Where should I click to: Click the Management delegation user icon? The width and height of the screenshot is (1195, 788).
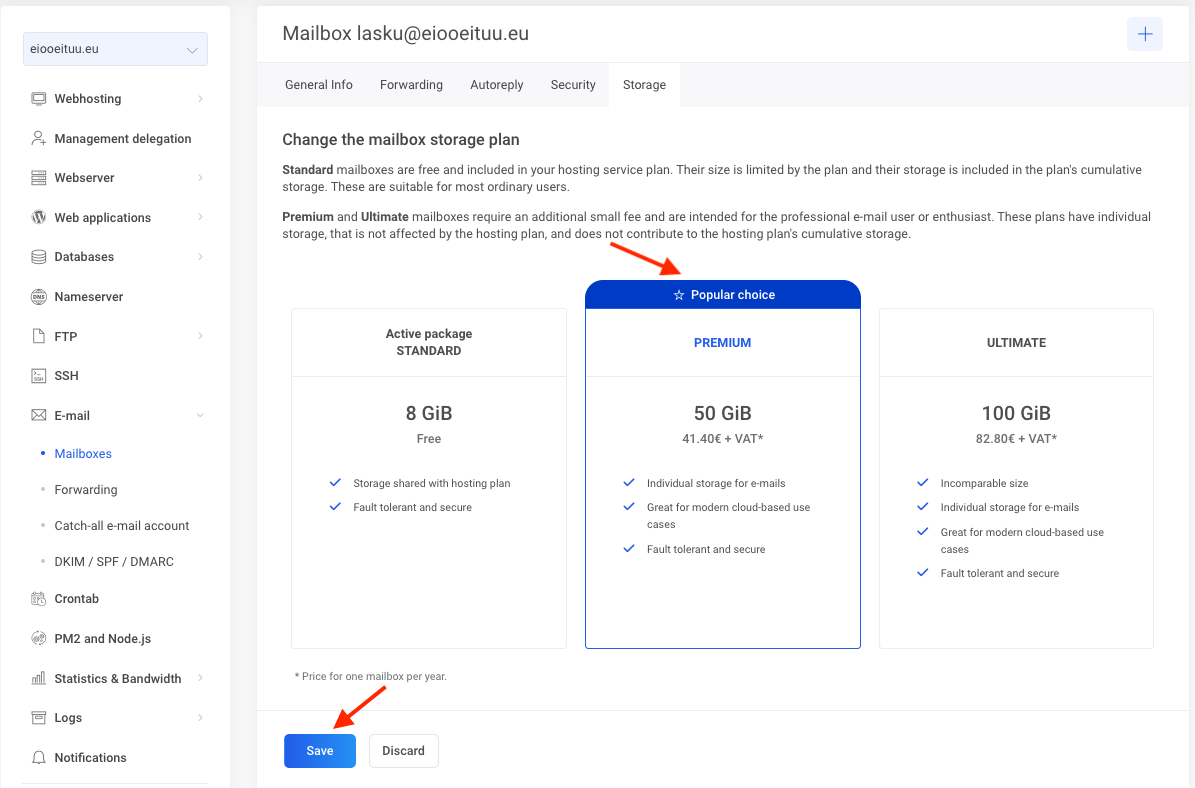pyautogui.click(x=39, y=139)
